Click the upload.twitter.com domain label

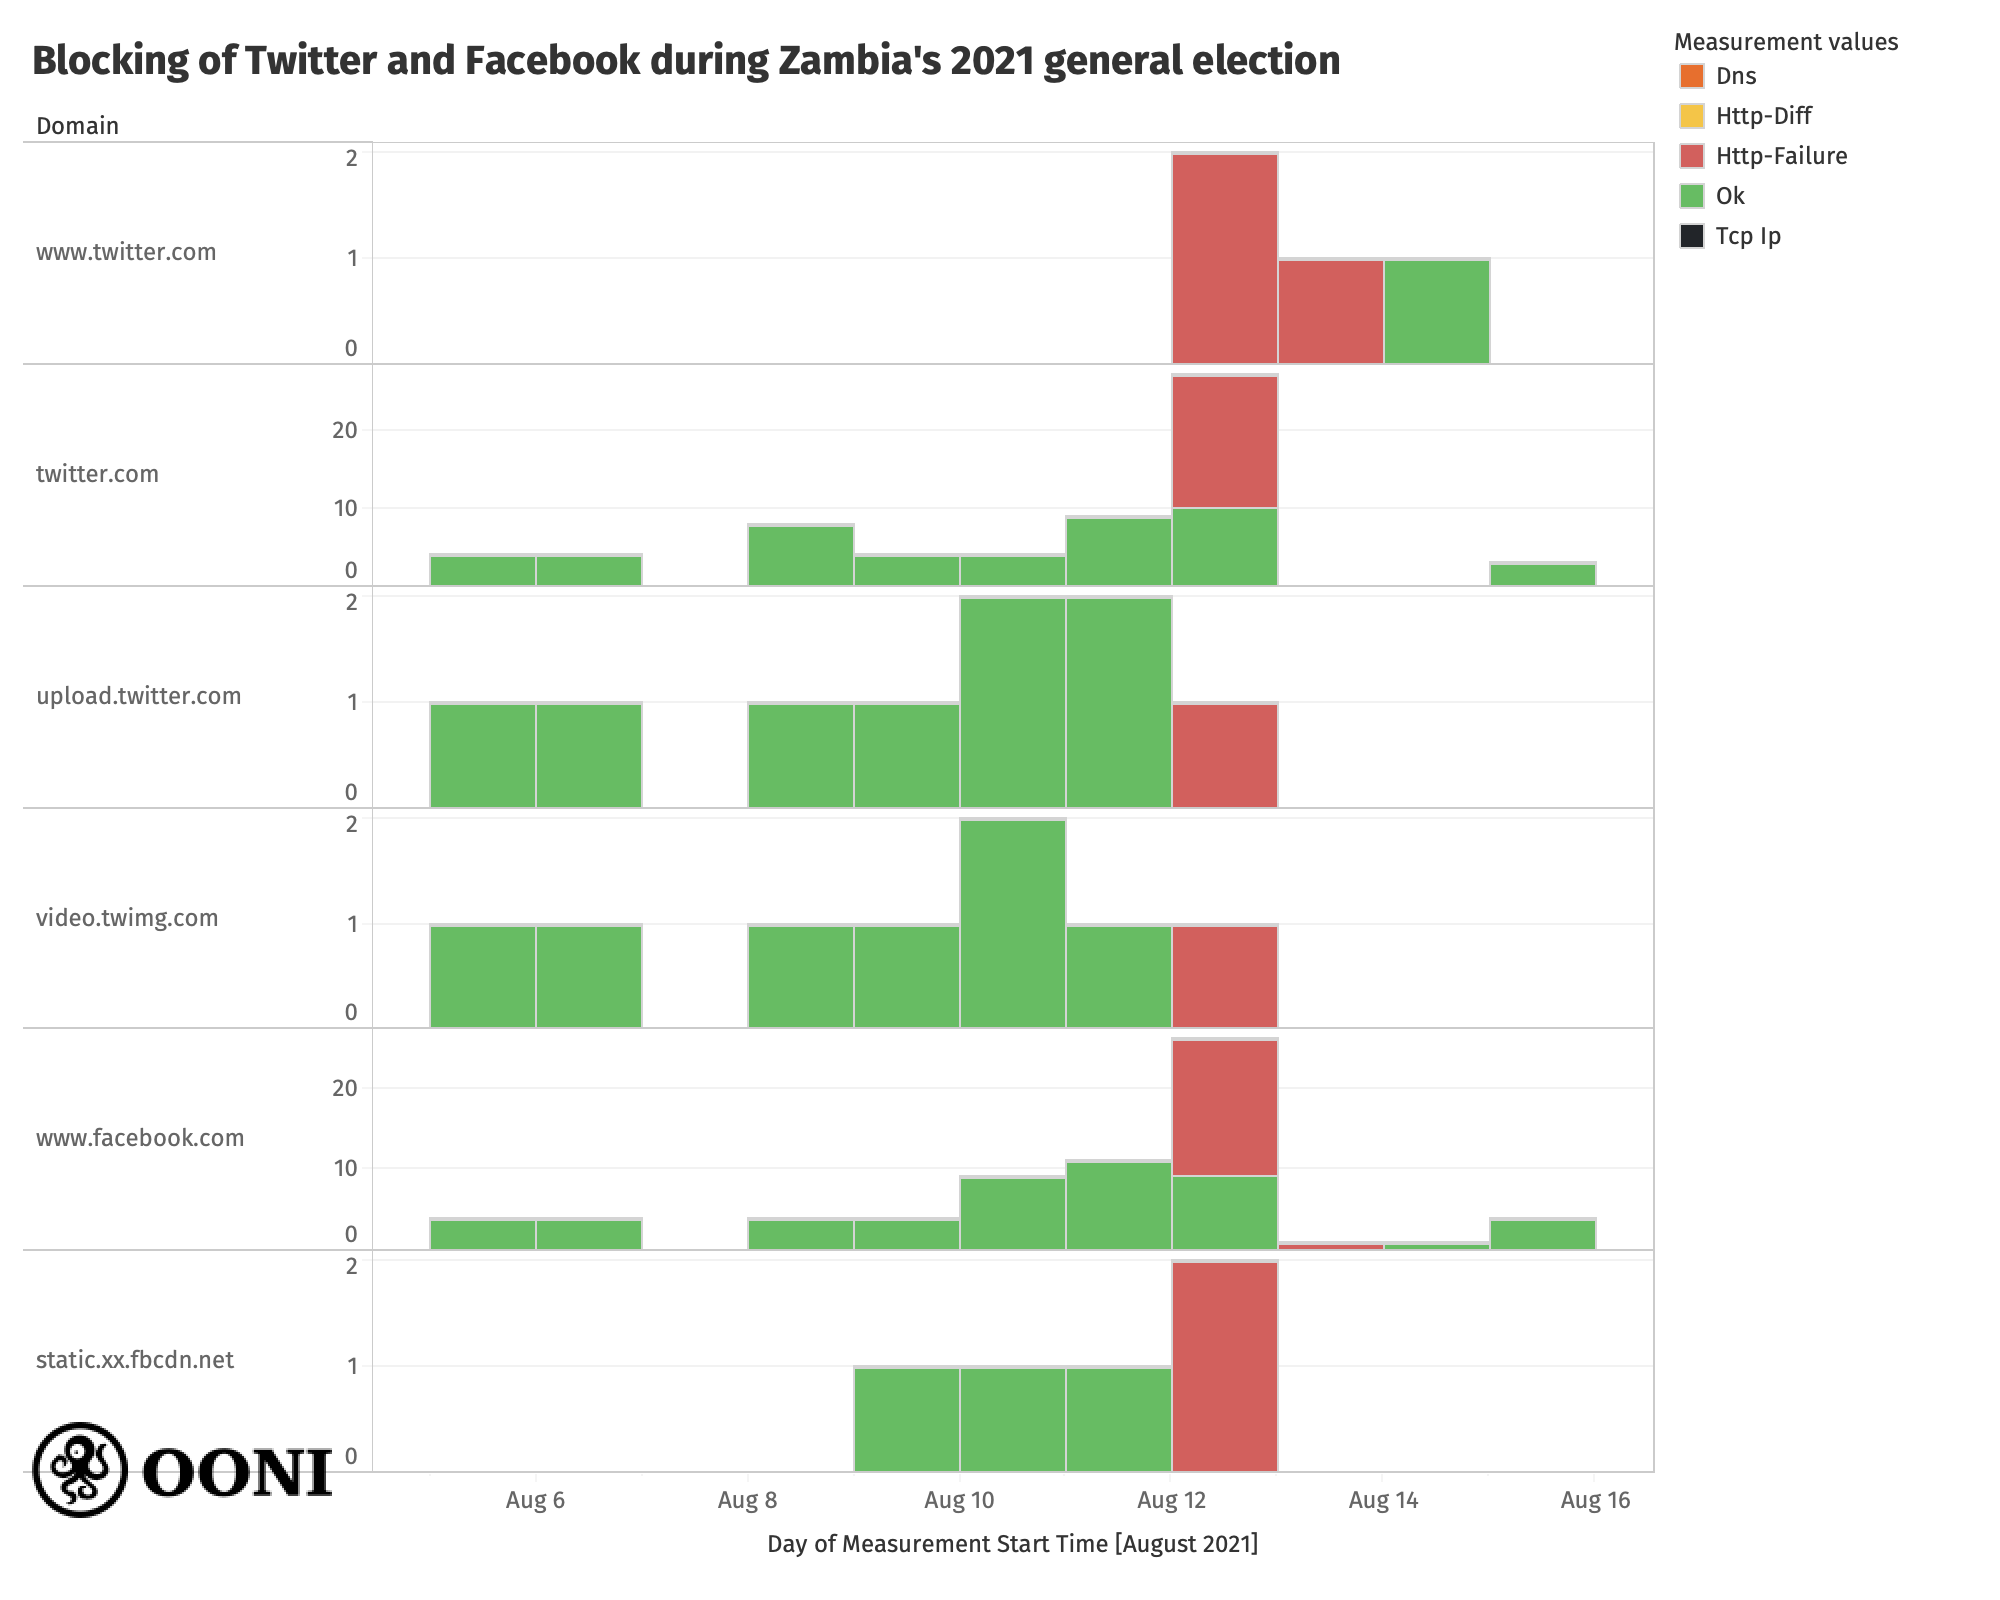[139, 696]
